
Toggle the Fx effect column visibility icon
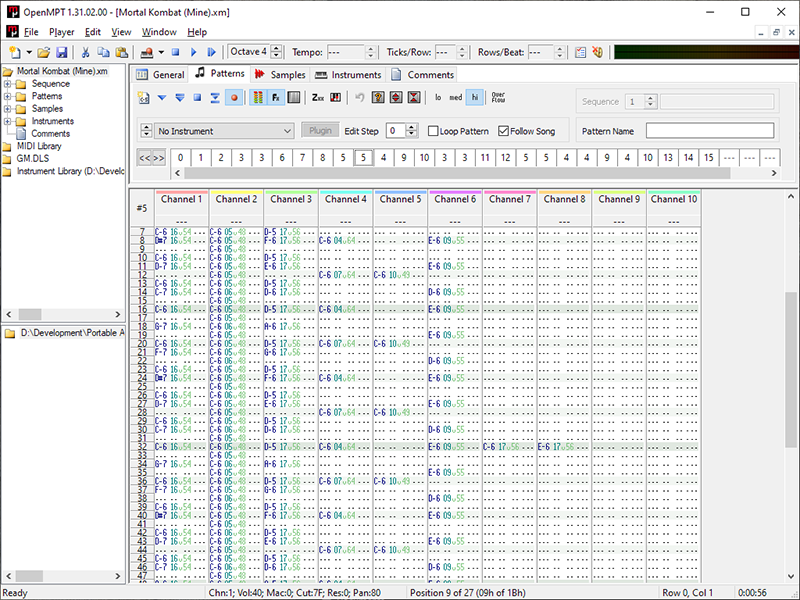point(275,97)
